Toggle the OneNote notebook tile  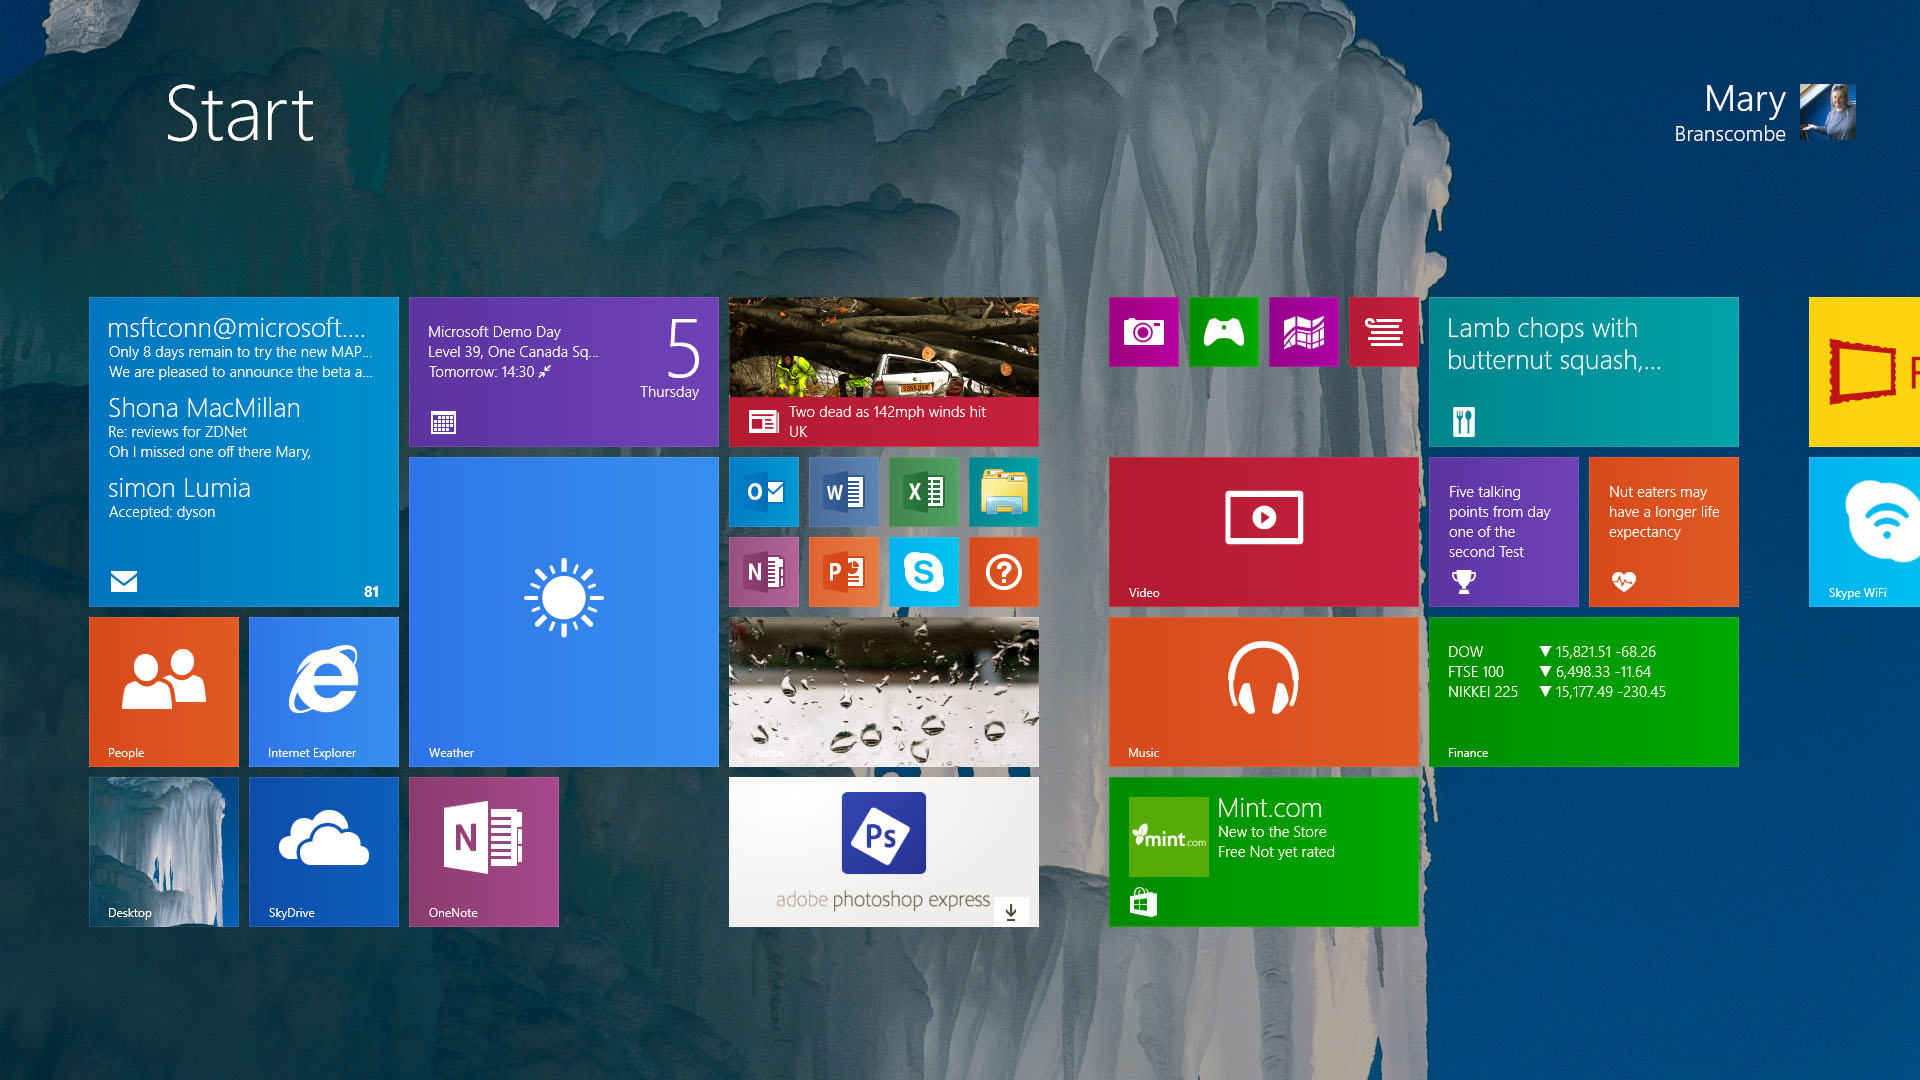(x=483, y=851)
